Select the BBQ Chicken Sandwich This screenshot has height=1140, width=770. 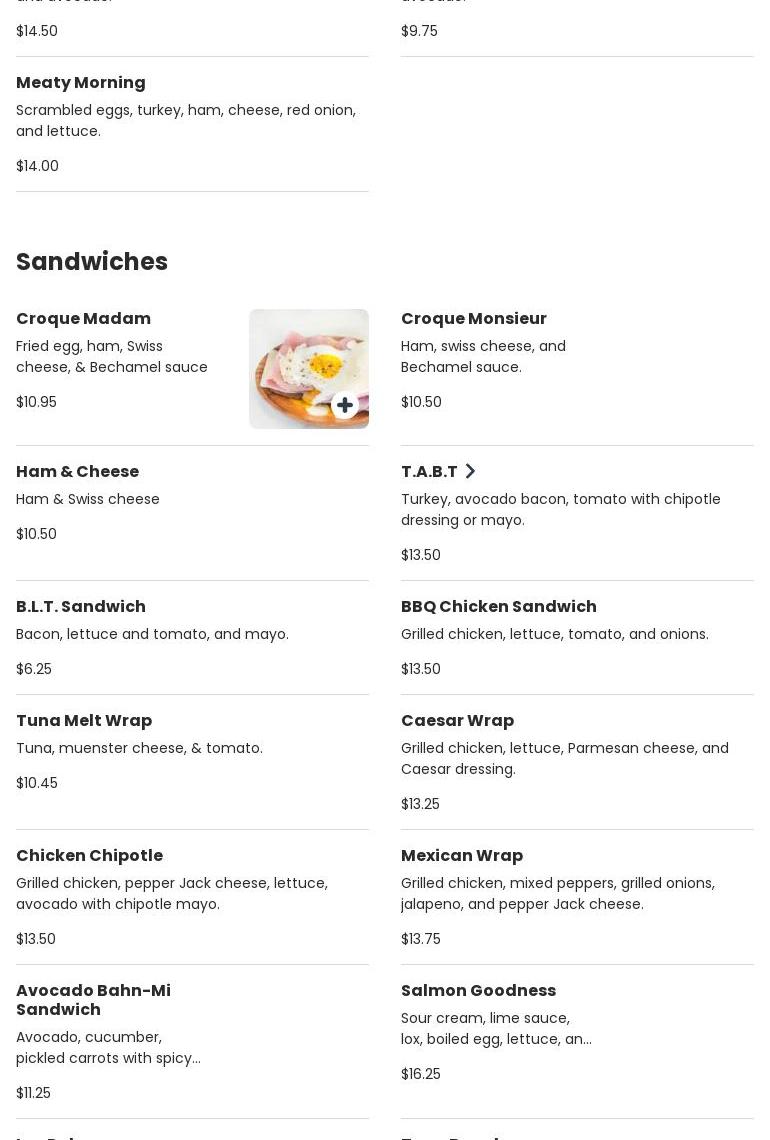point(577,638)
